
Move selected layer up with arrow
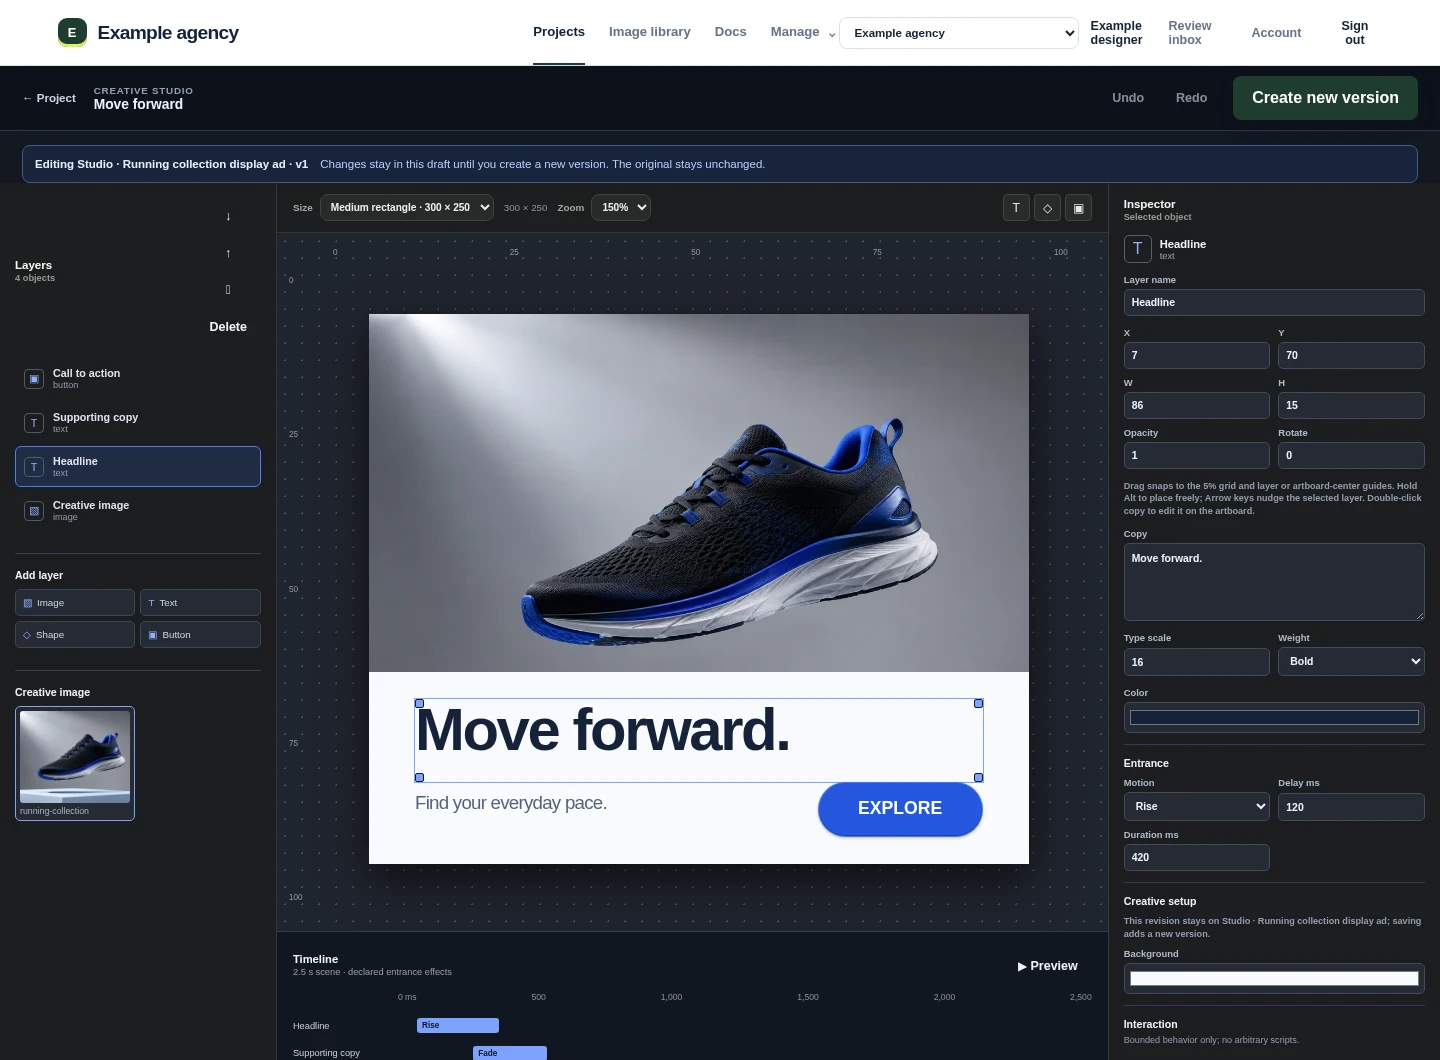point(228,254)
